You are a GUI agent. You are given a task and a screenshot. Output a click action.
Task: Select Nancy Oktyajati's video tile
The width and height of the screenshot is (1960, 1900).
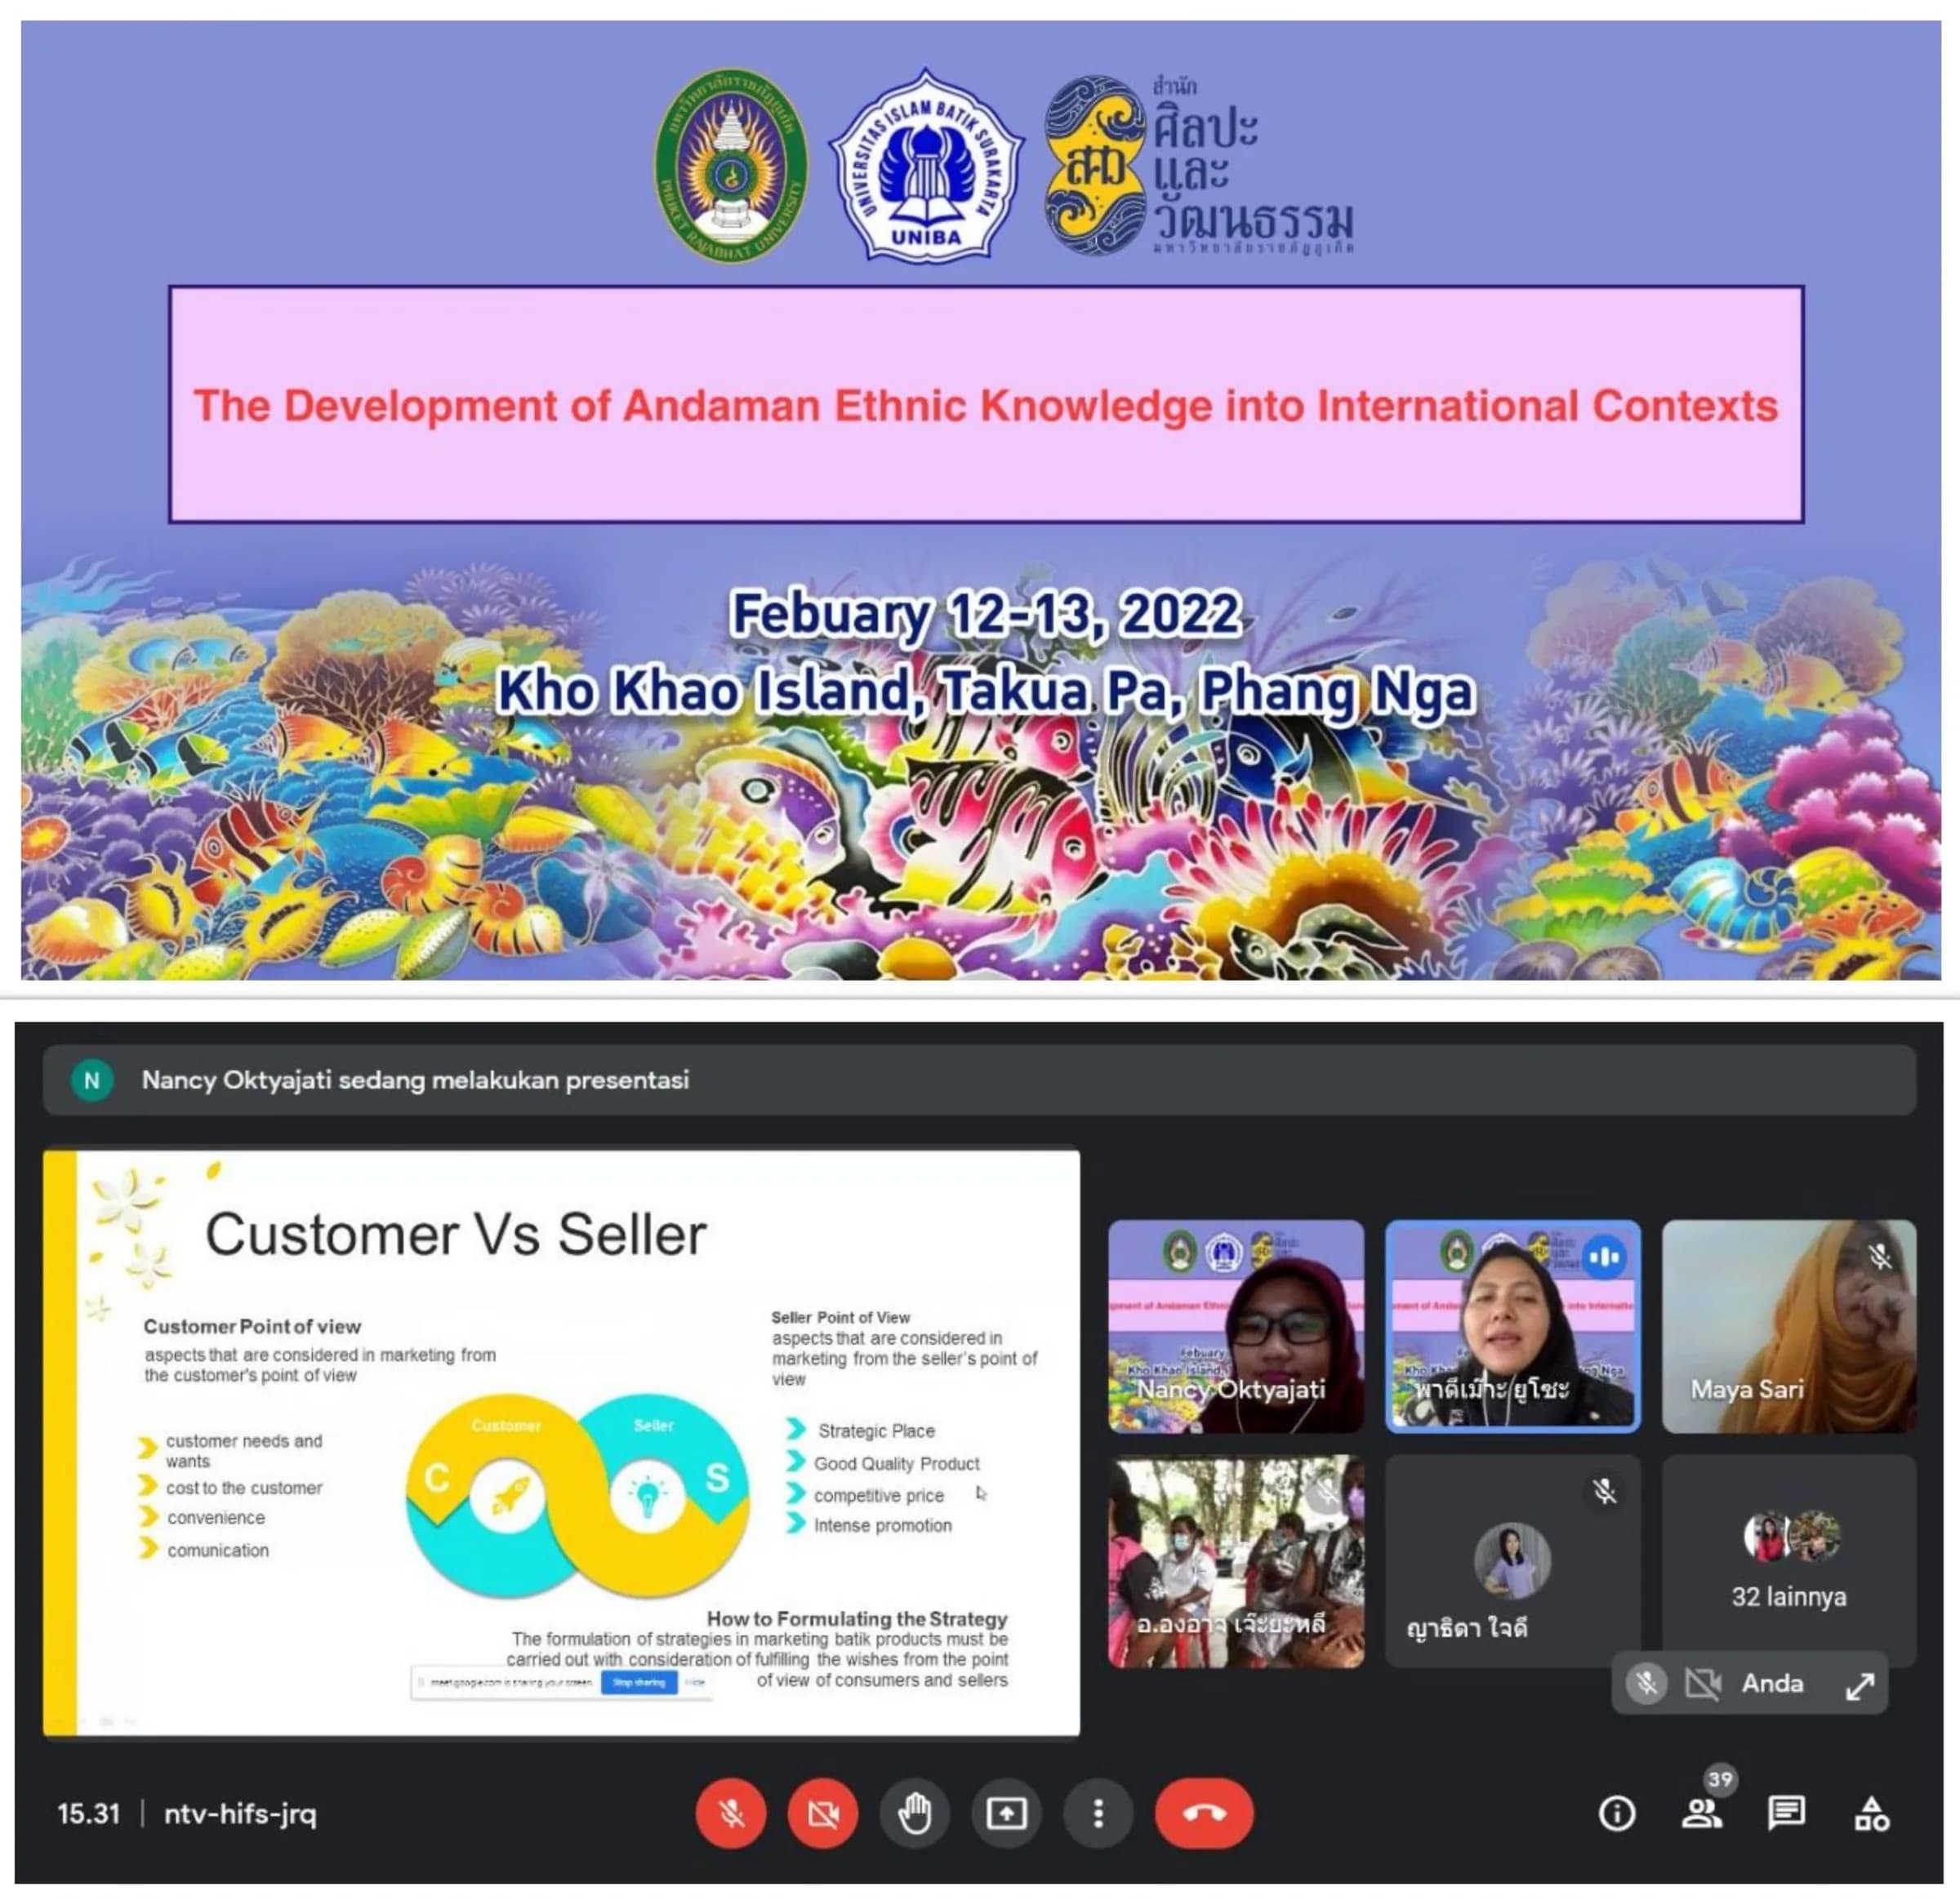tap(1236, 1326)
